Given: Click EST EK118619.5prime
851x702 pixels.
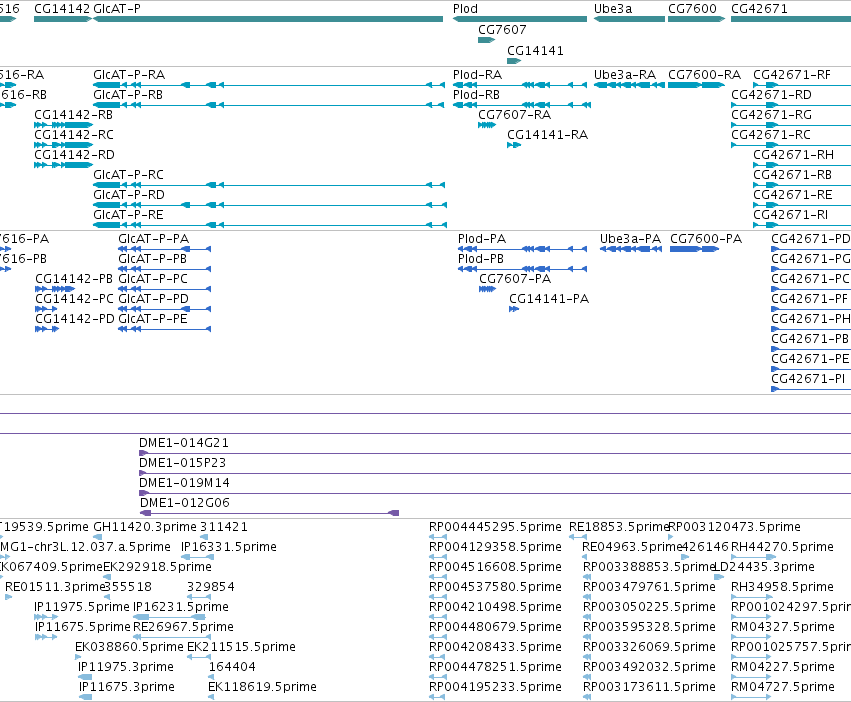Looking at the screenshot, I should point(211,697).
